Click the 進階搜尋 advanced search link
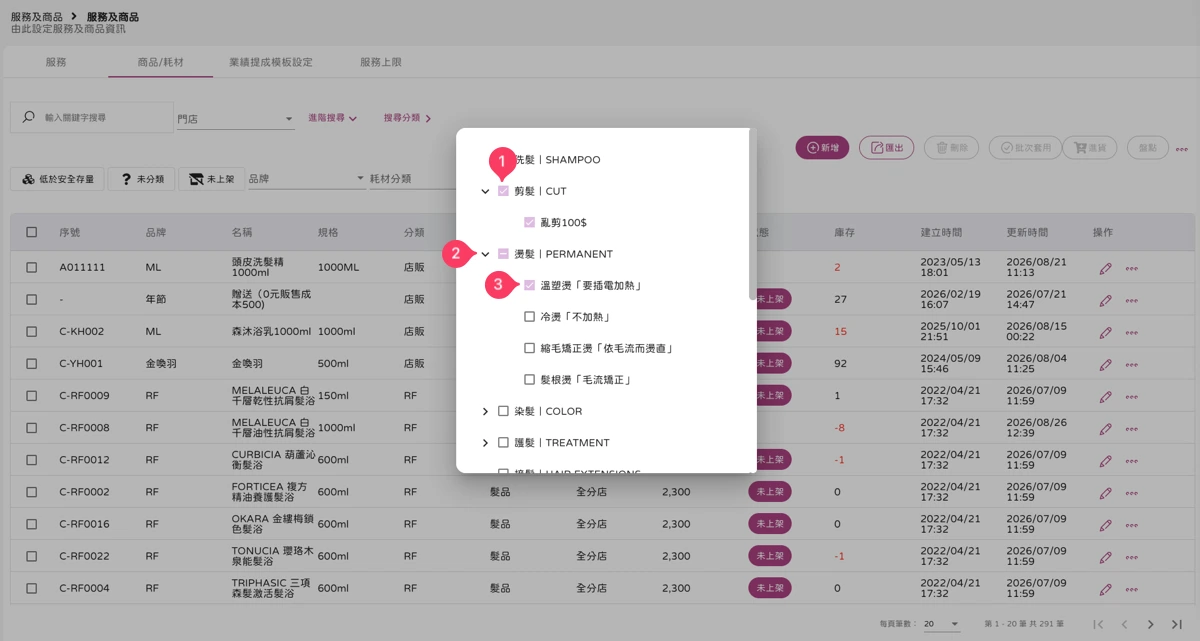The image size is (1200, 641). tap(333, 118)
